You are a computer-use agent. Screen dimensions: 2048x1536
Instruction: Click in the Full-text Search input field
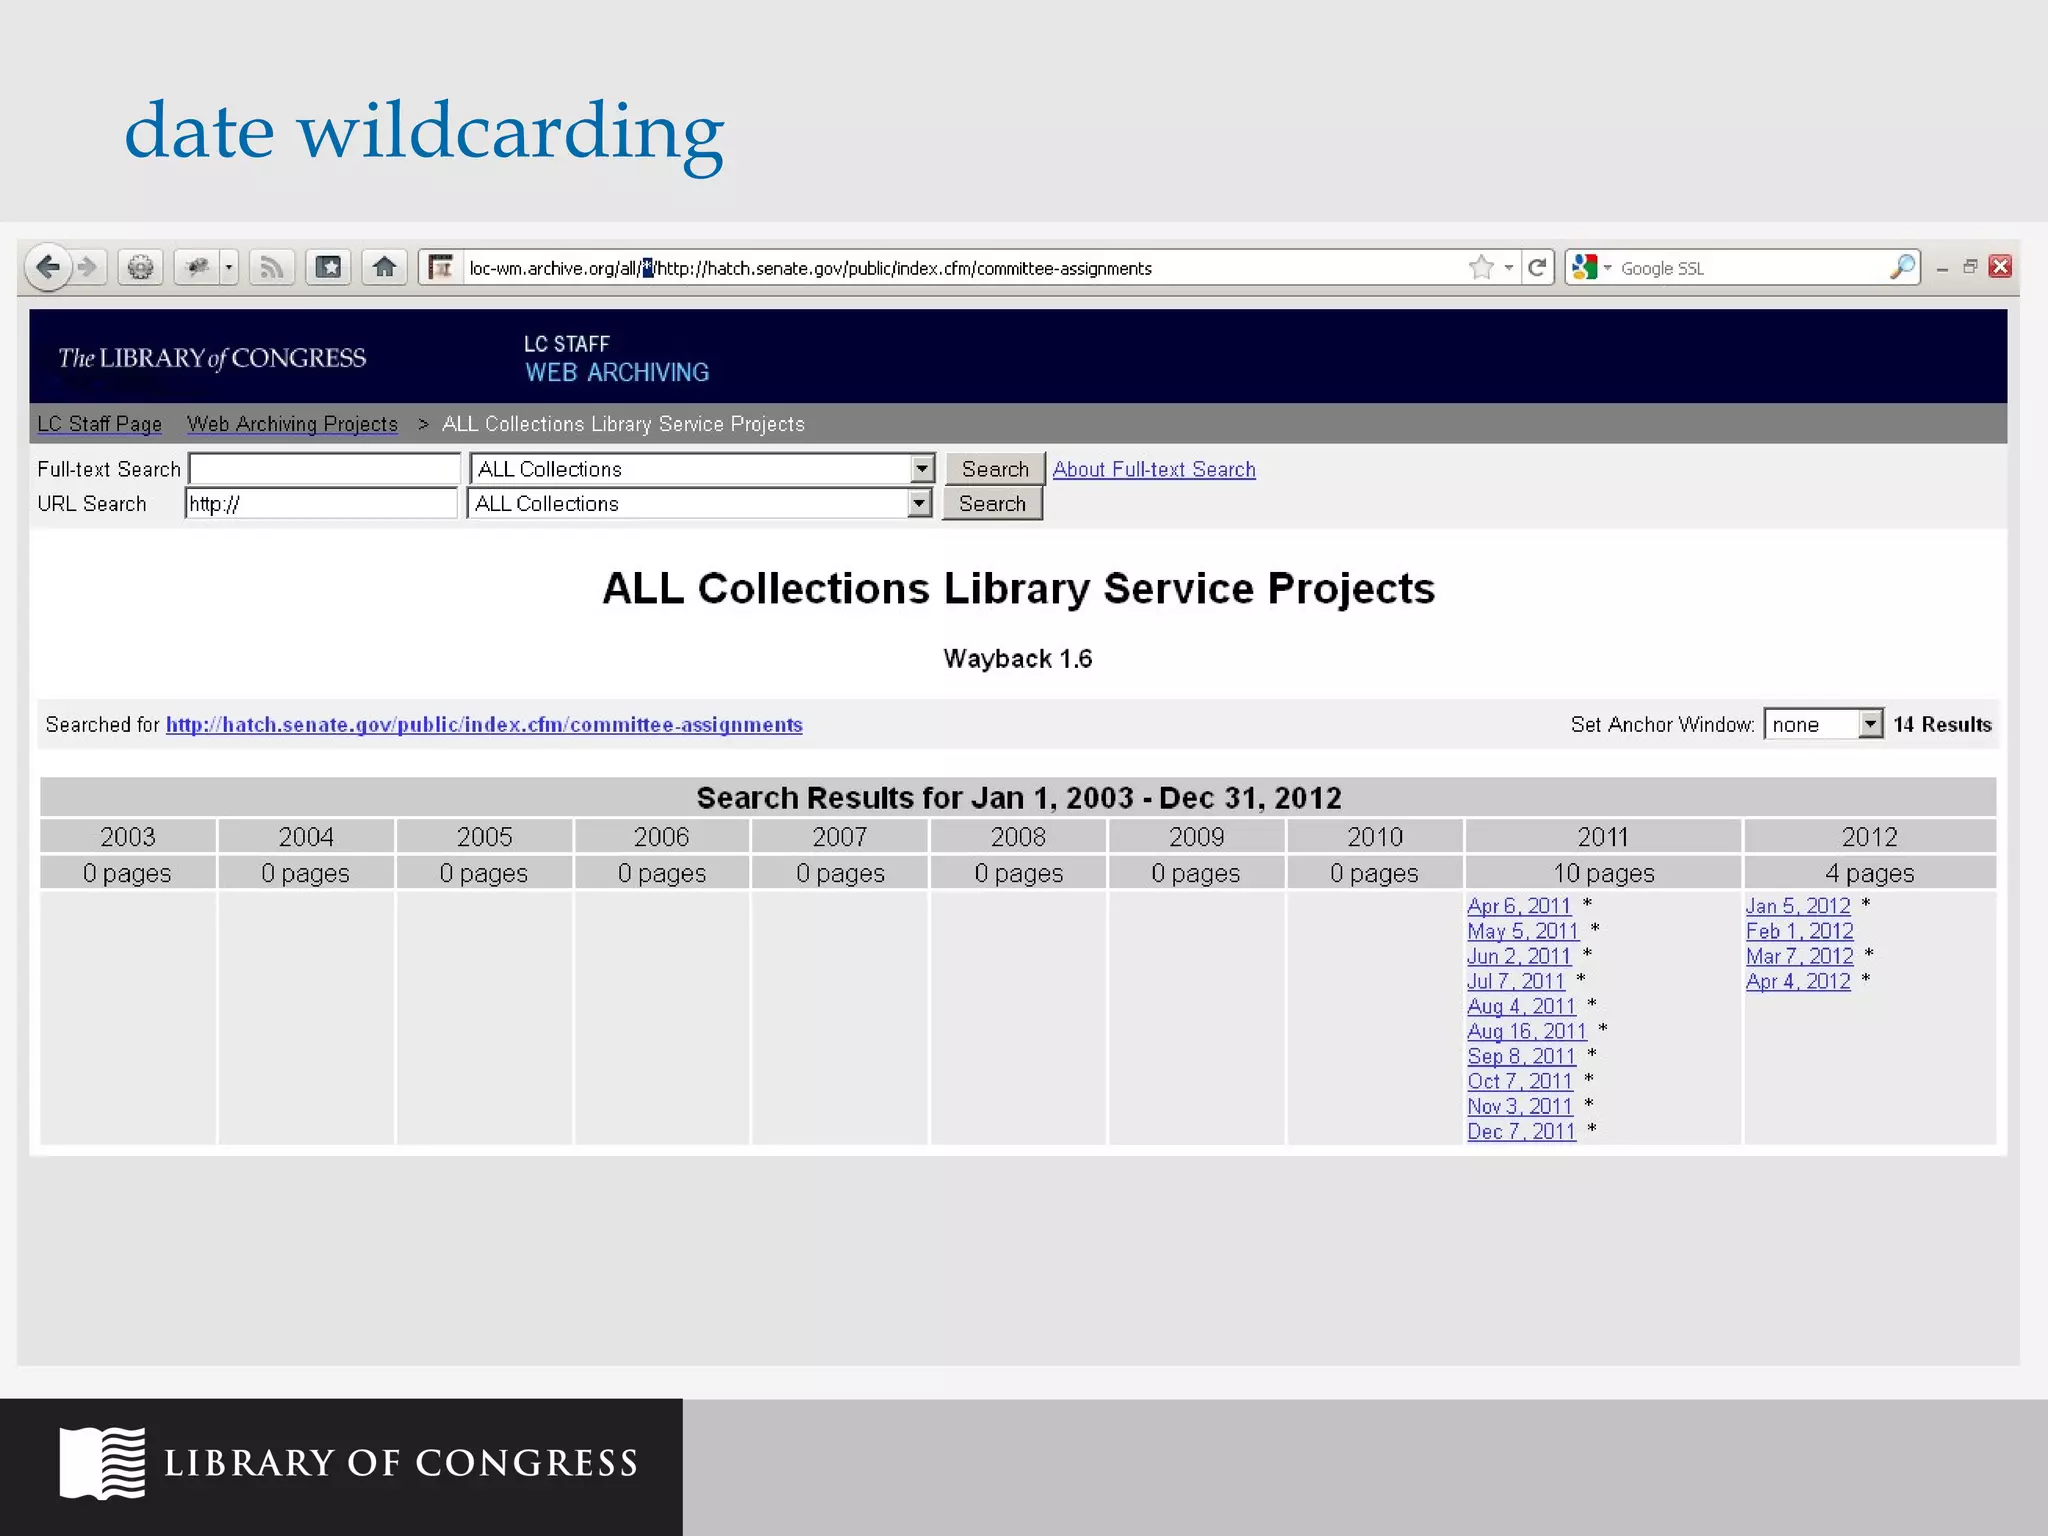[324, 469]
